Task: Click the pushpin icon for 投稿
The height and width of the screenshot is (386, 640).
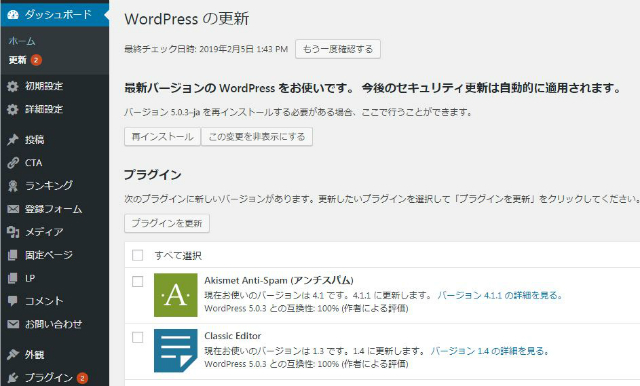Action: pos(13,140)
